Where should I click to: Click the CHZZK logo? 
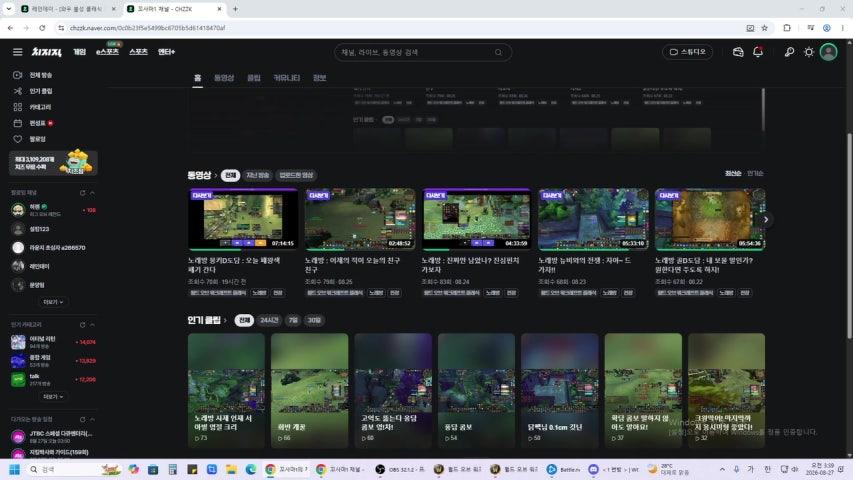coord(46,52)
